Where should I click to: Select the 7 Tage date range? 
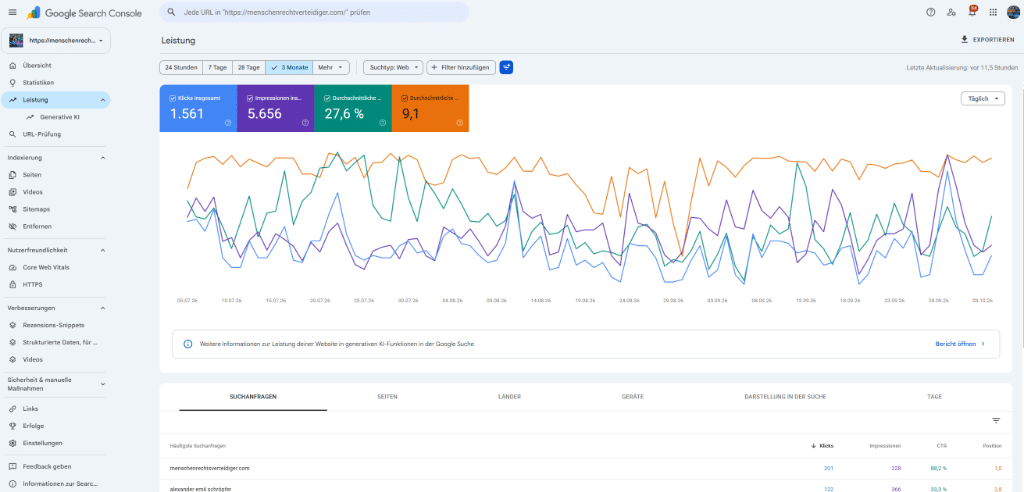click(217, 67)
